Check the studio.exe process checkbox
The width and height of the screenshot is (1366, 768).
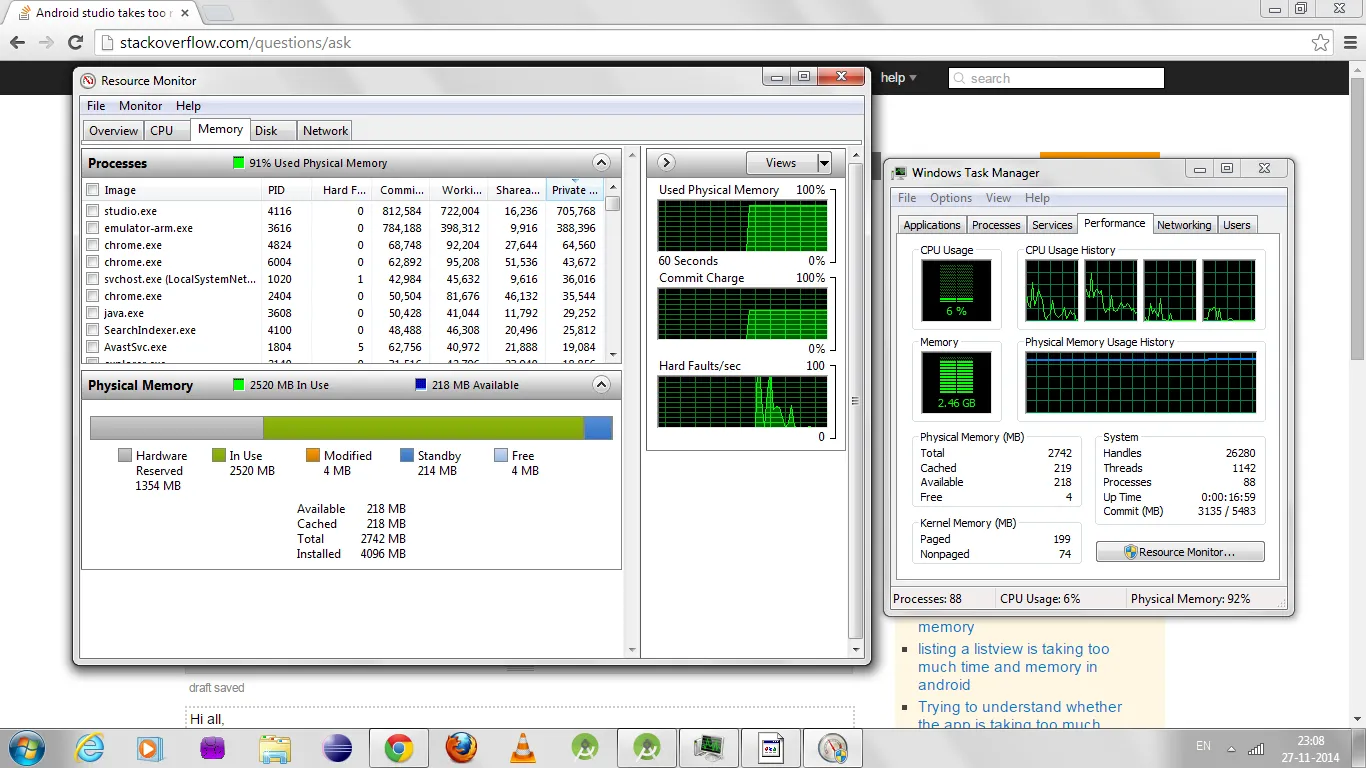coord(93,211)
